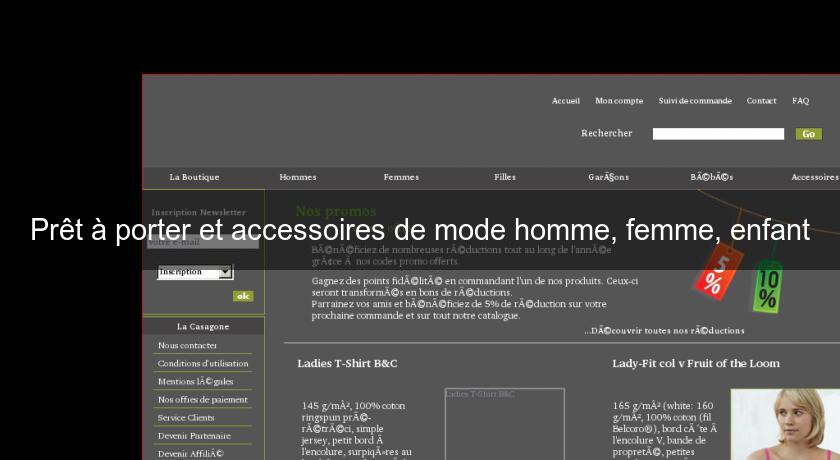The image size is (840, 460).
Task: Click the Ladies T-Shirt B&C image placeholder
Action: (x=505, y=424)
